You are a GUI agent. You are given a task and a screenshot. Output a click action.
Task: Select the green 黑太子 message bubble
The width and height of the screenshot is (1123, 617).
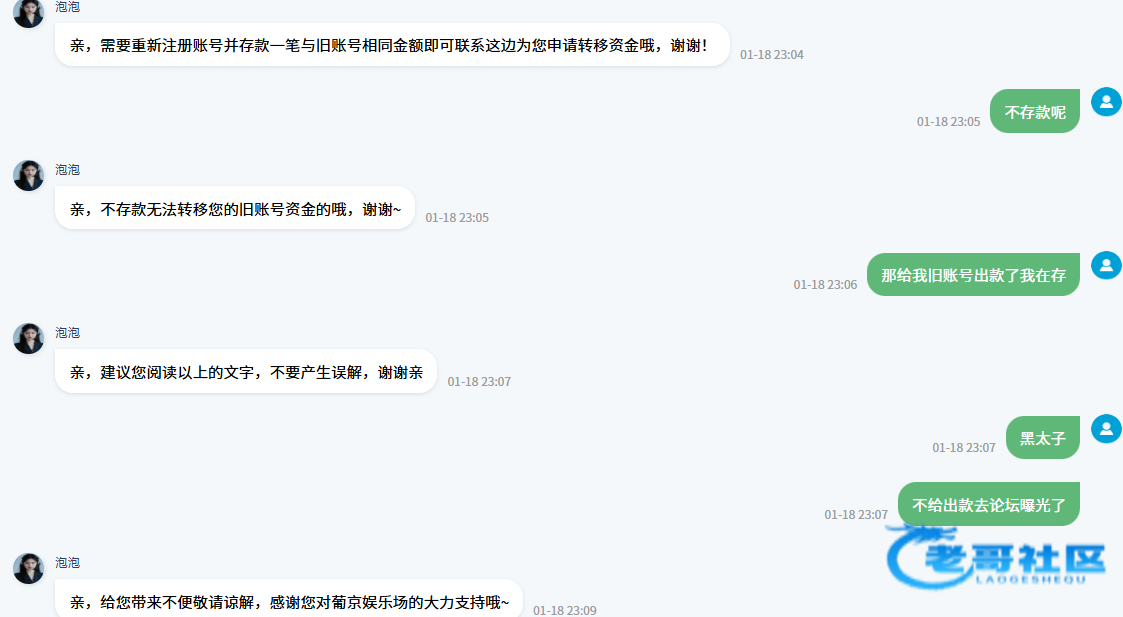point(1043,437)
